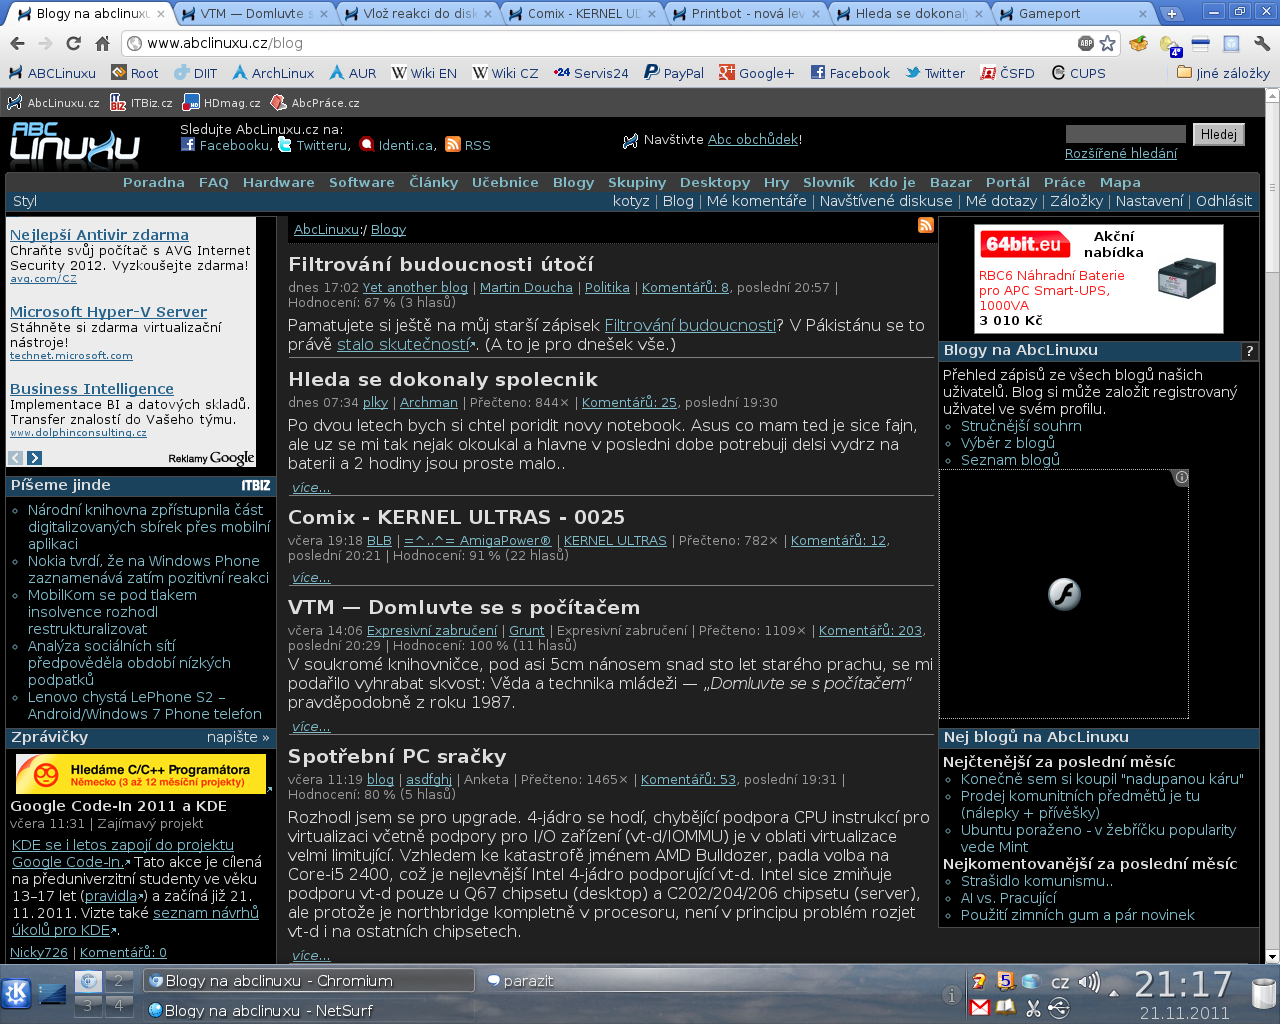Click the ABC Linuxu site logo
Image resolution: width=1280 pixels, height=1024 pixels.
point(75,145)
